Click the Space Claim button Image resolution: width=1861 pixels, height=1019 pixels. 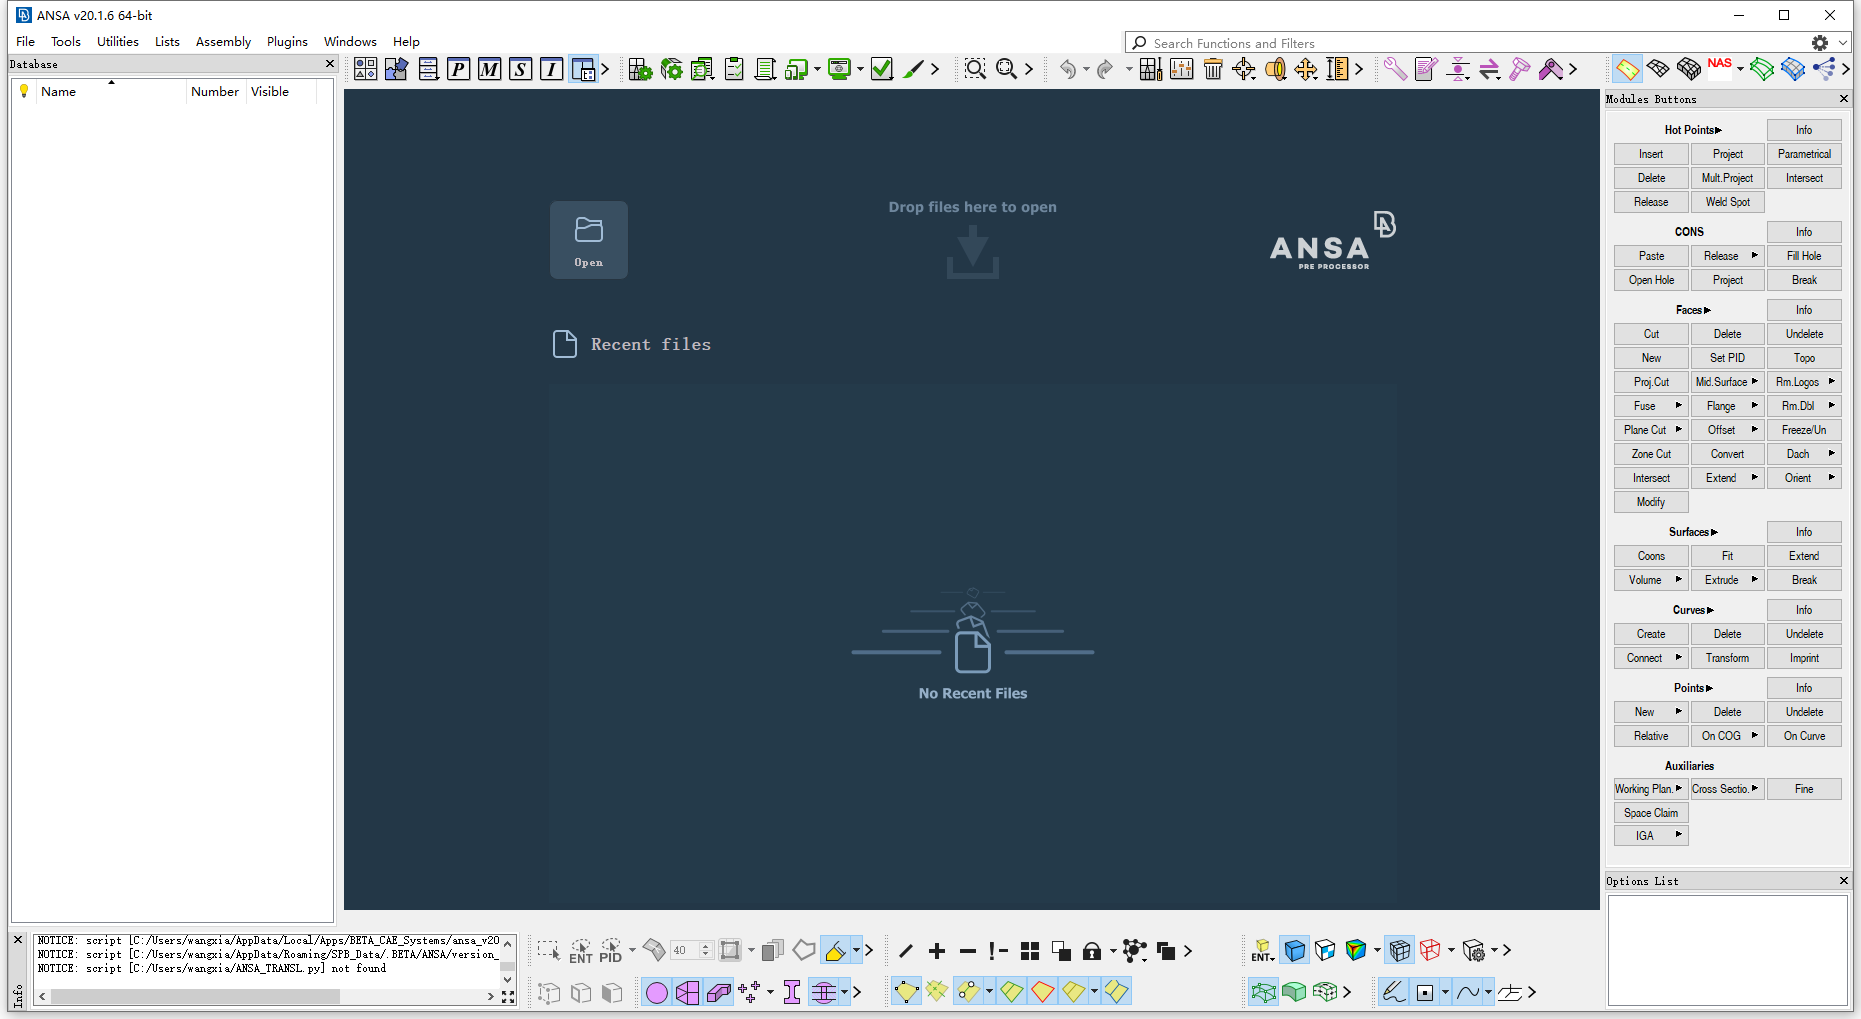1651,813
